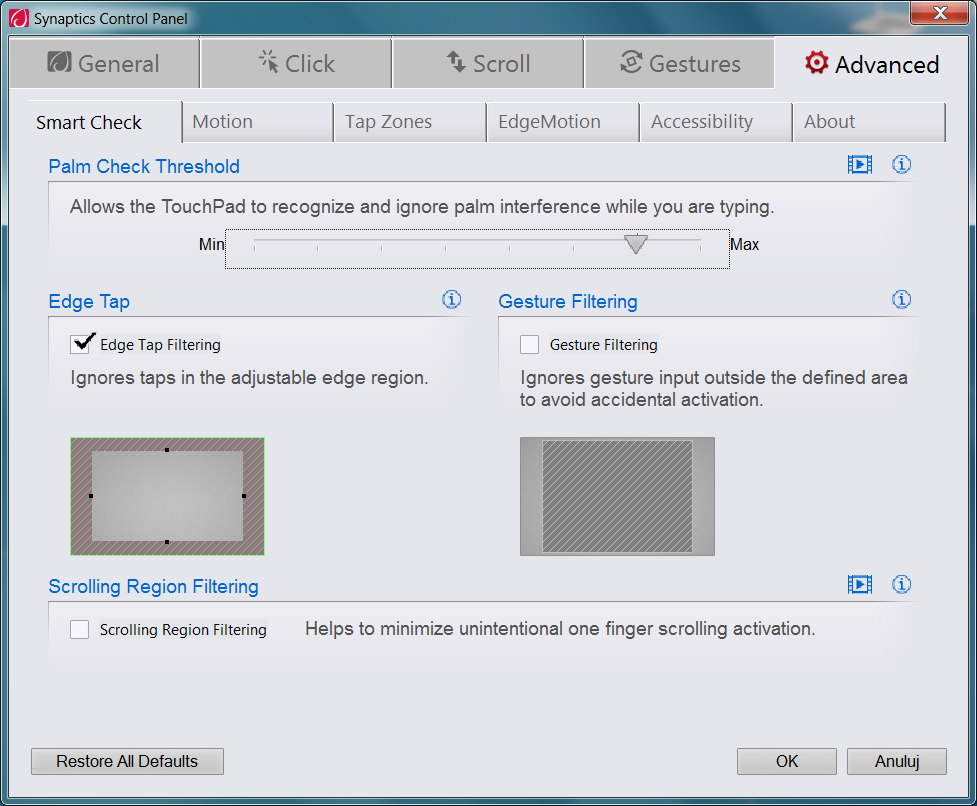977x806 pixels.
Task: Open the Tap Zones sub-tab
Action: point(411,122)
